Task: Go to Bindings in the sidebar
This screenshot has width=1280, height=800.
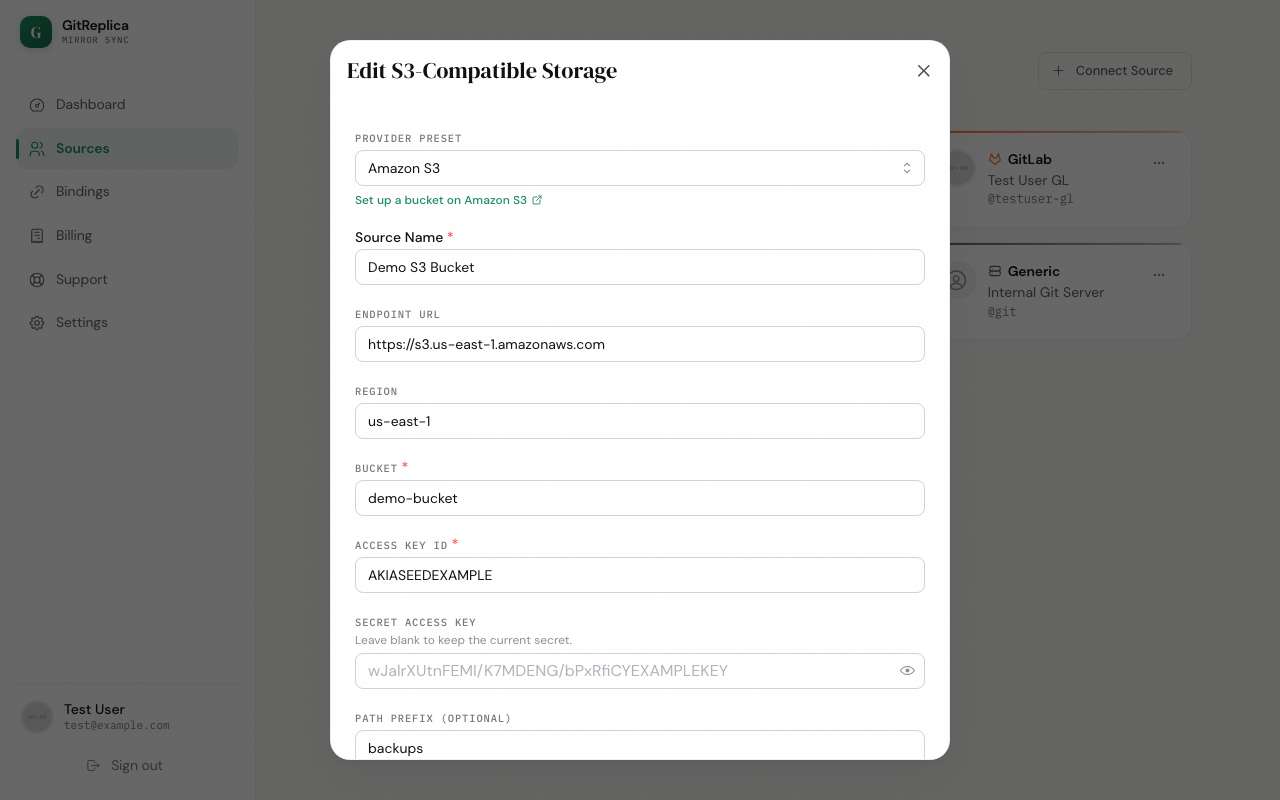Action: click(x=127, y=192)
